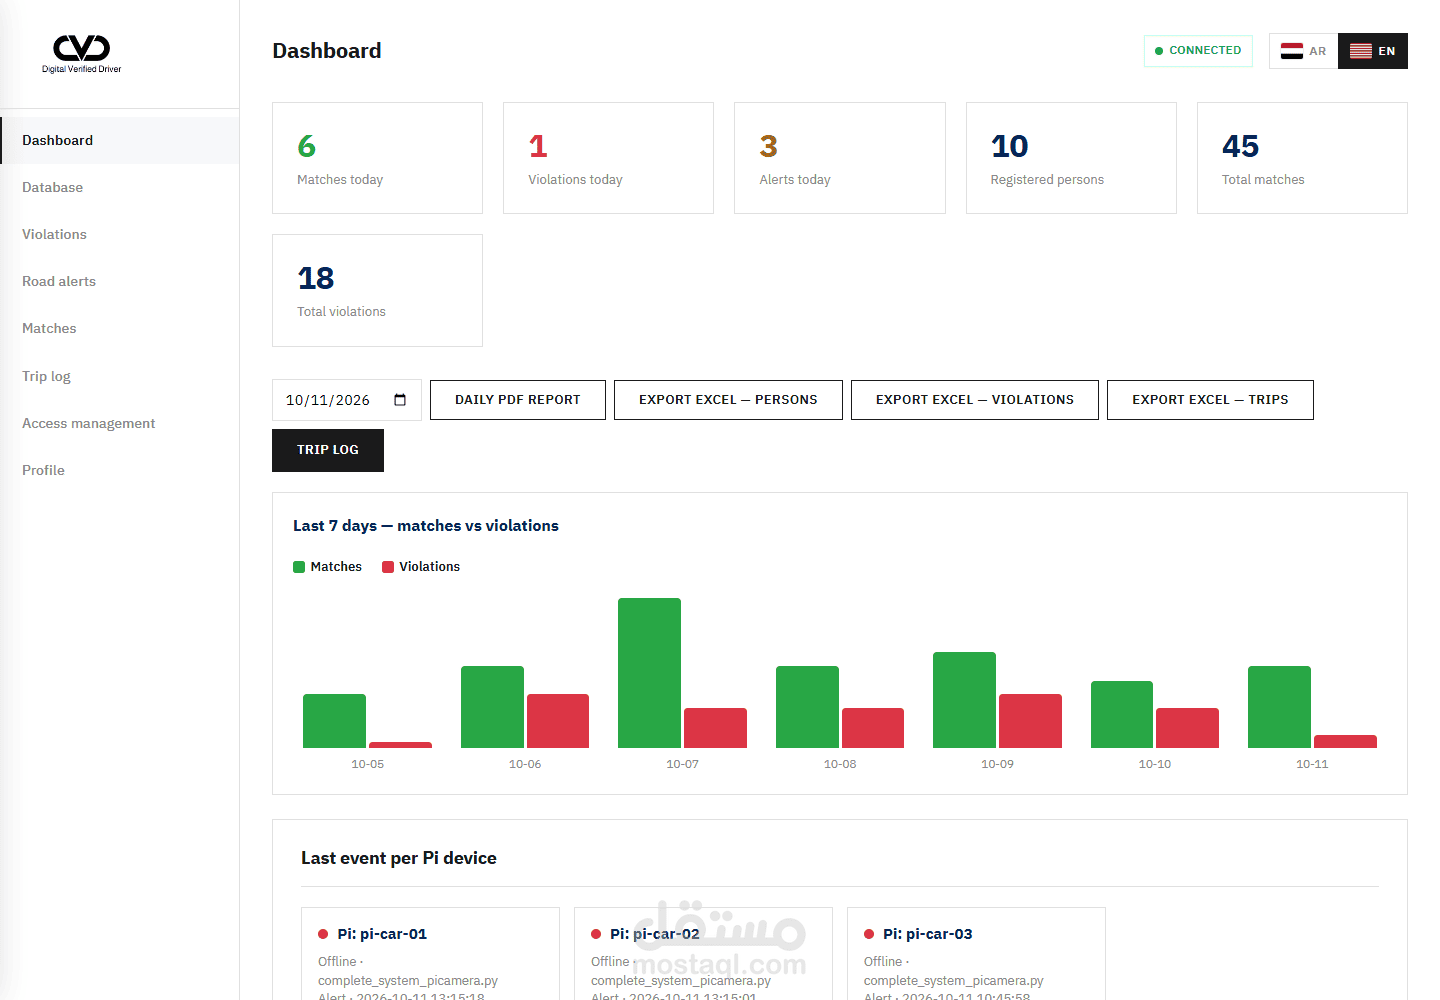Switch language to AR

point(1304,51)
